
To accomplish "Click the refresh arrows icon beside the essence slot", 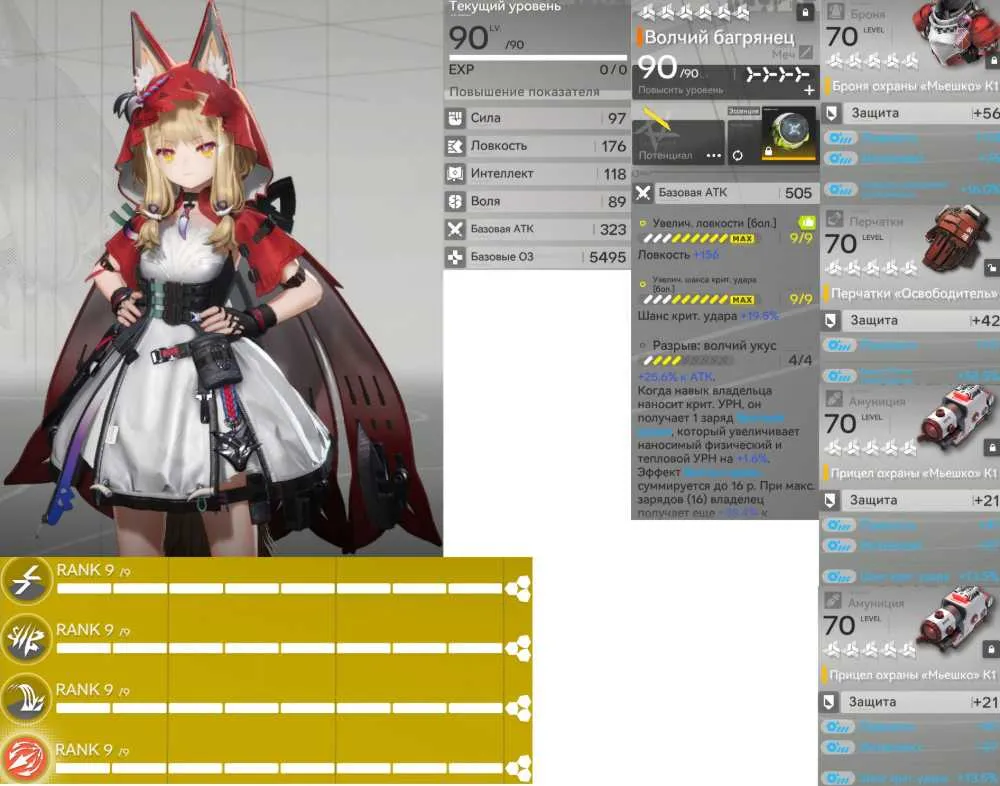I will (738, 156).
